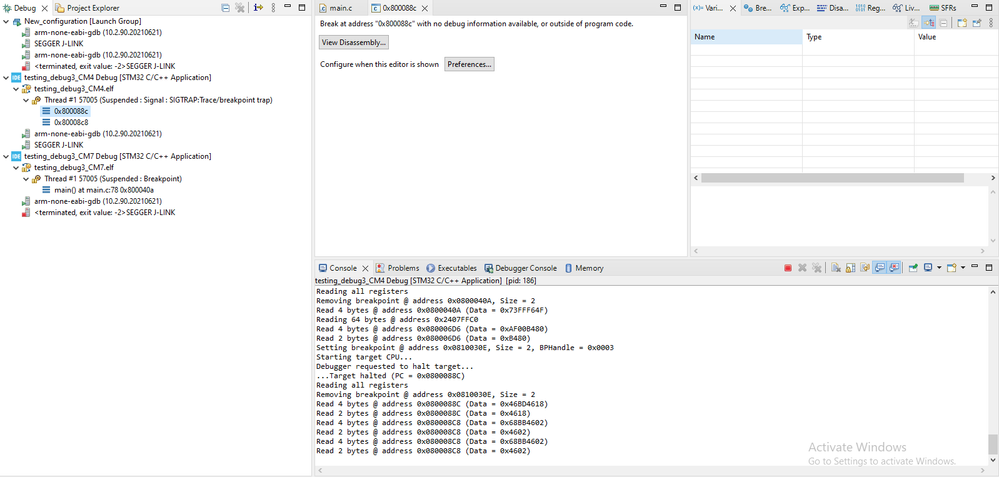This screenshot has width=999, height=477.
Task: Remove launch icon in the Console toolbar
Action: [803, 268]
